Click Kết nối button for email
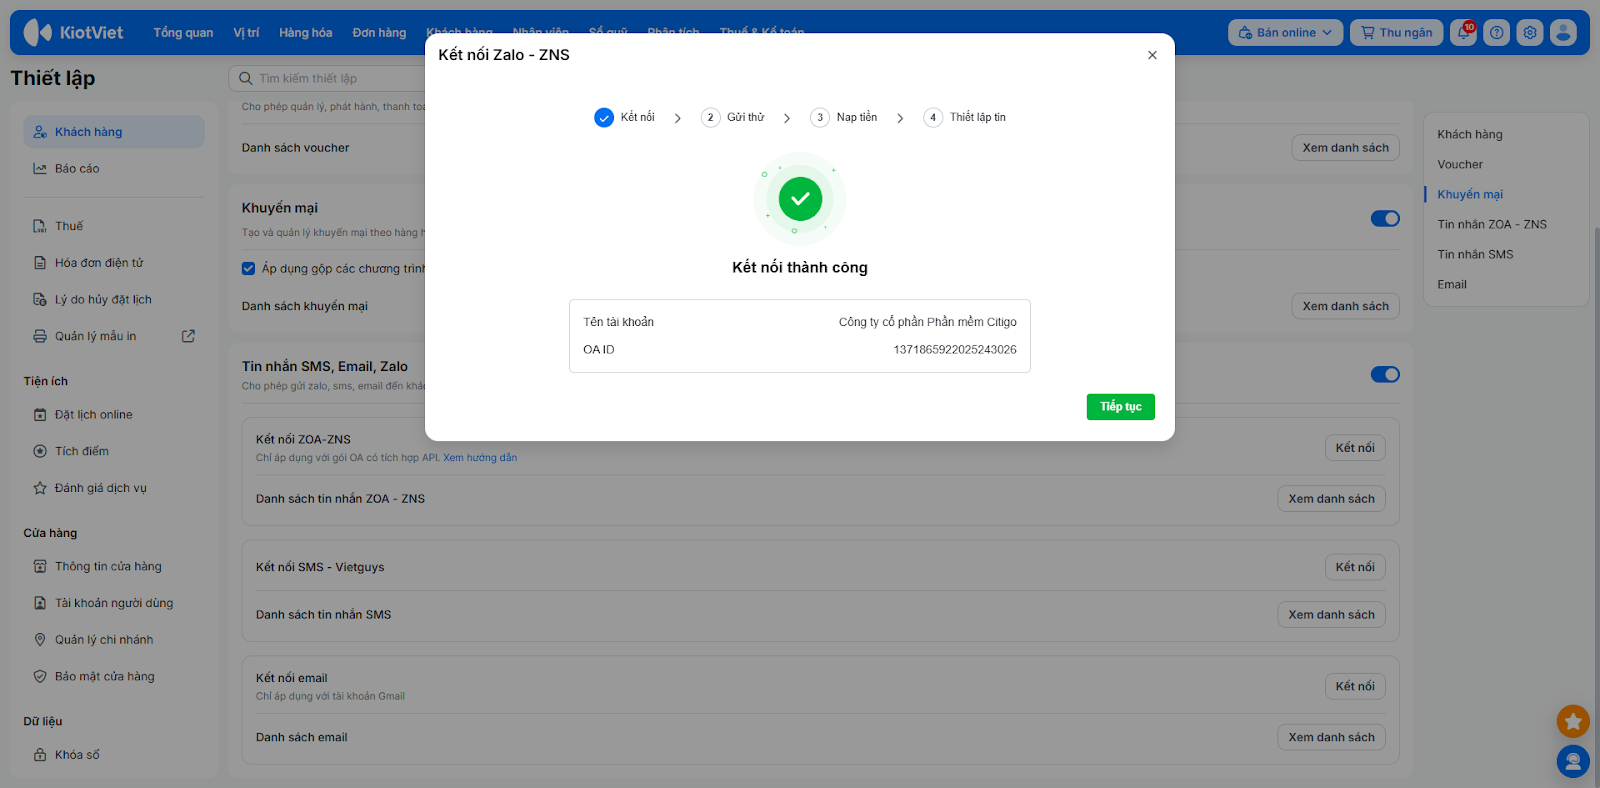The width and height of the screenshot is (1600, 788). [1355, 686]
